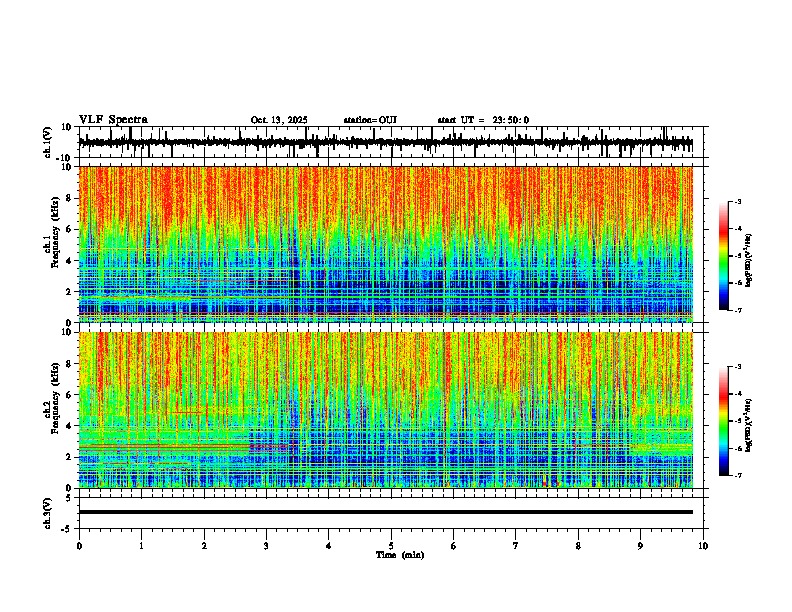Click the ch.2 spectrogram panel
The width and height of the screenshot is (792, 612).
pos(386,410)
